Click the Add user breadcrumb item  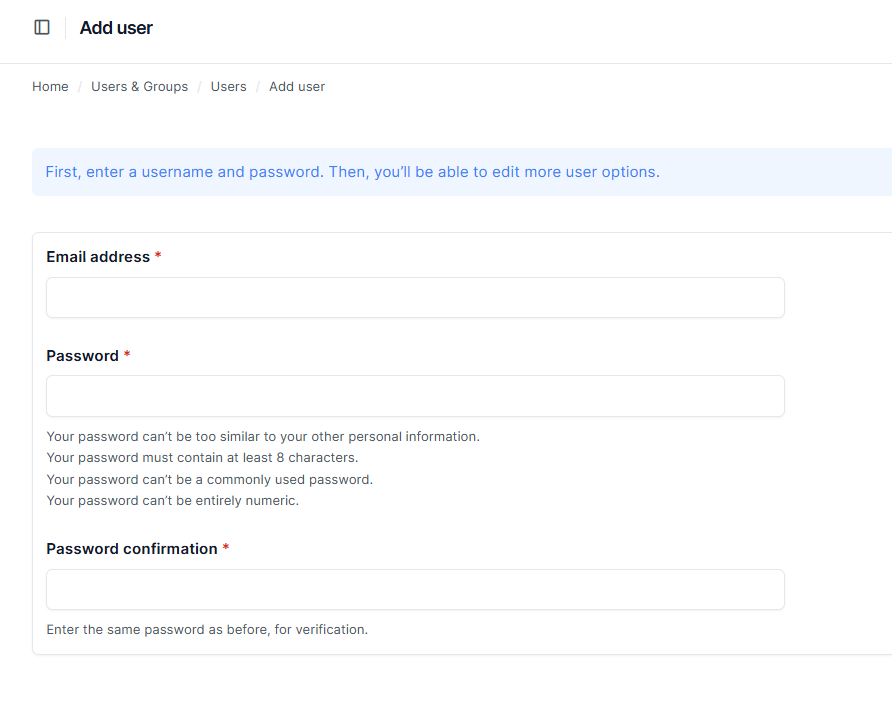pos(297,87)
